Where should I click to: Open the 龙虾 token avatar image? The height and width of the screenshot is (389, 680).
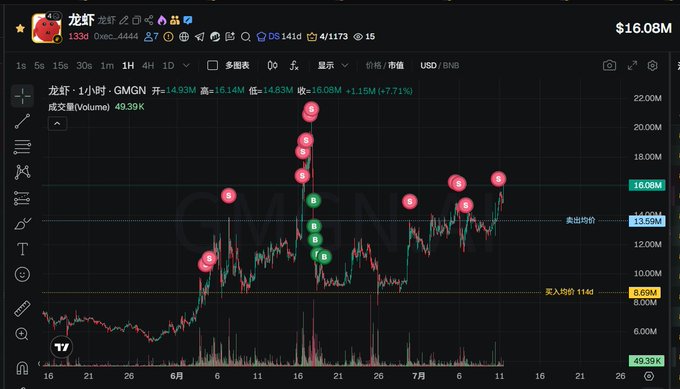tap(46, 28)
